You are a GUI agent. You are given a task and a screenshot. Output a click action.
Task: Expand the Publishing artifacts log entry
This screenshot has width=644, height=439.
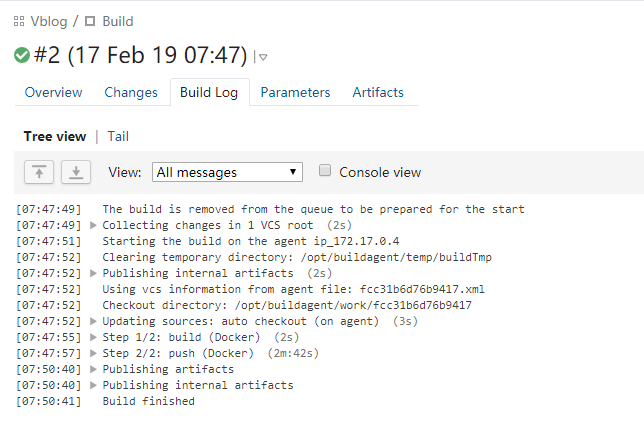pos(93,369)
